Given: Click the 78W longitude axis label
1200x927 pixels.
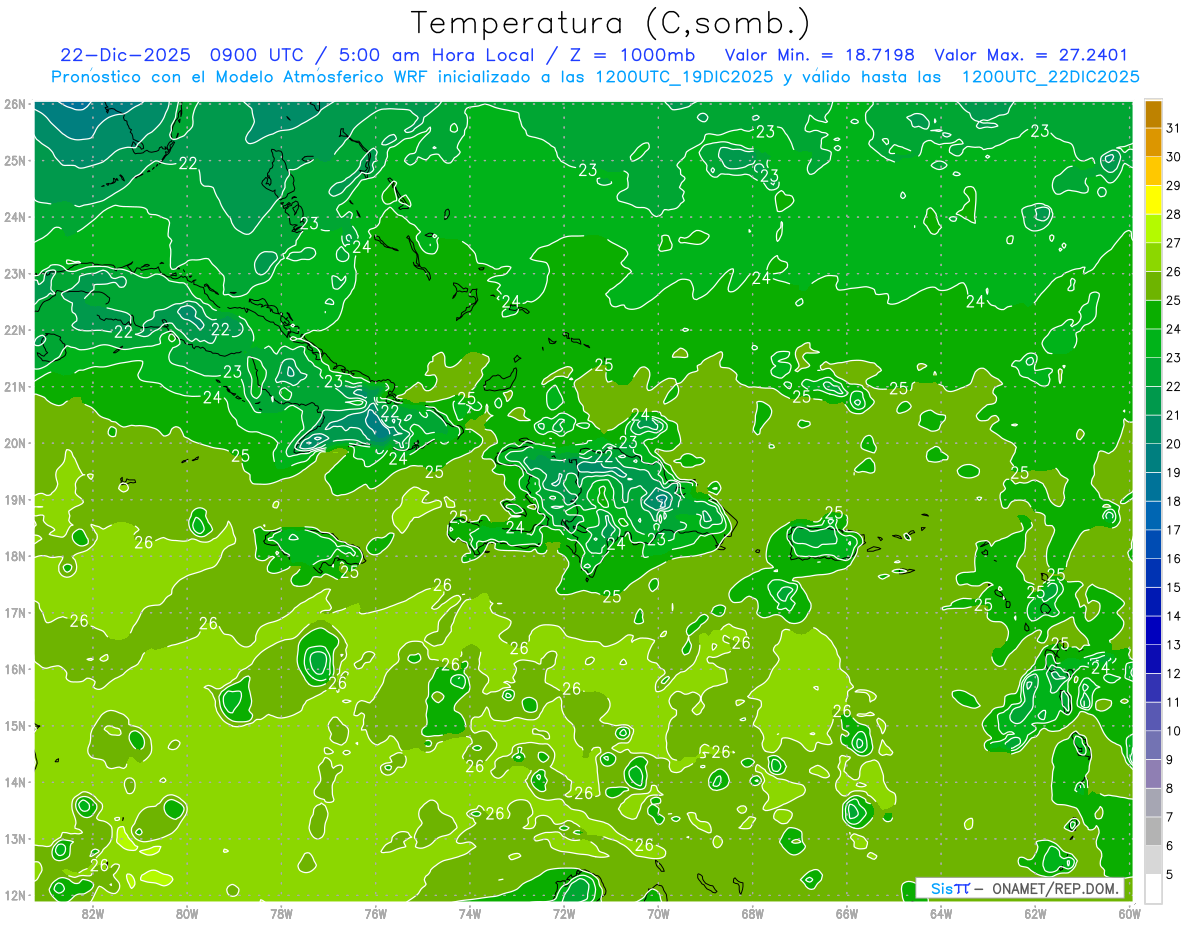Looking at the screenshot, I should [x=281, y=913].
